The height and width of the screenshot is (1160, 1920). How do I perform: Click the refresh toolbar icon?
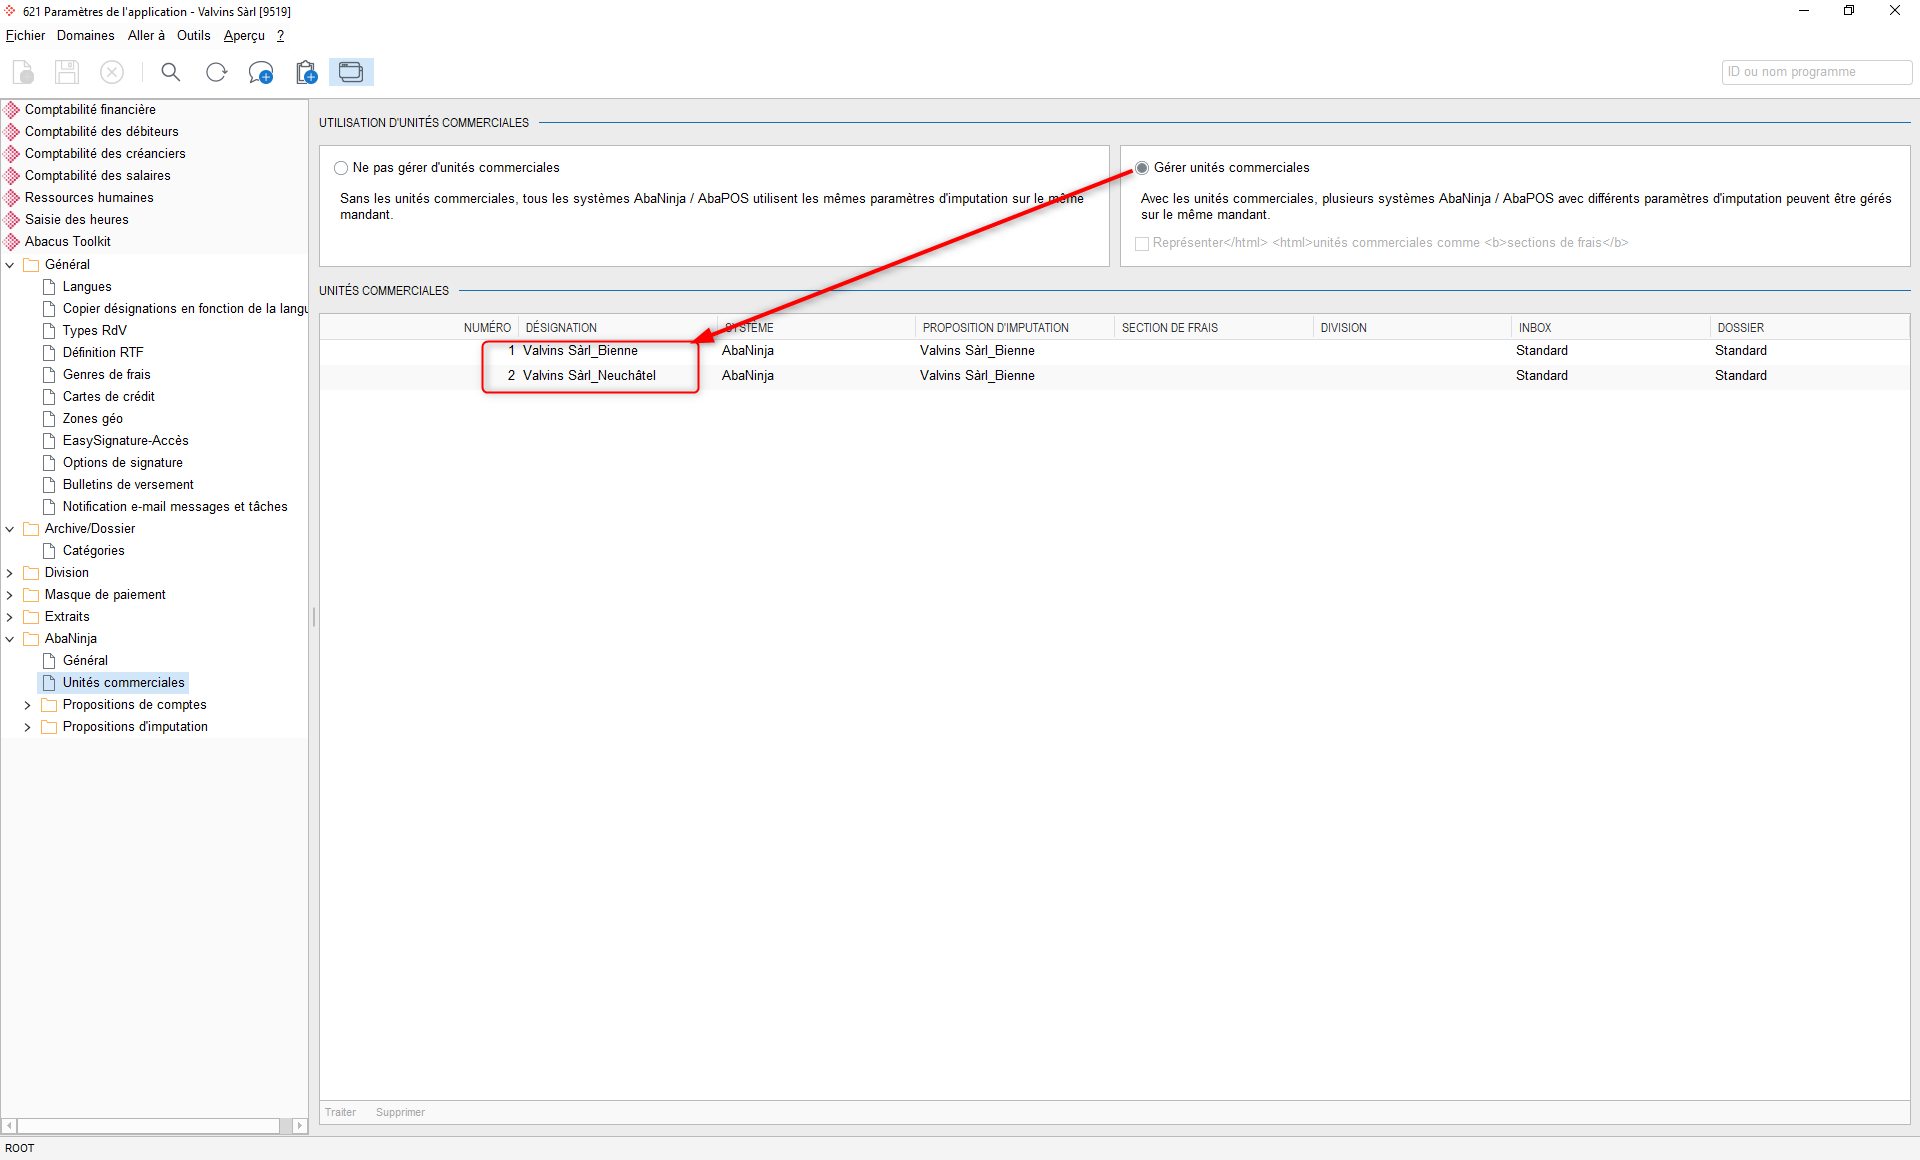click(216, 72)
